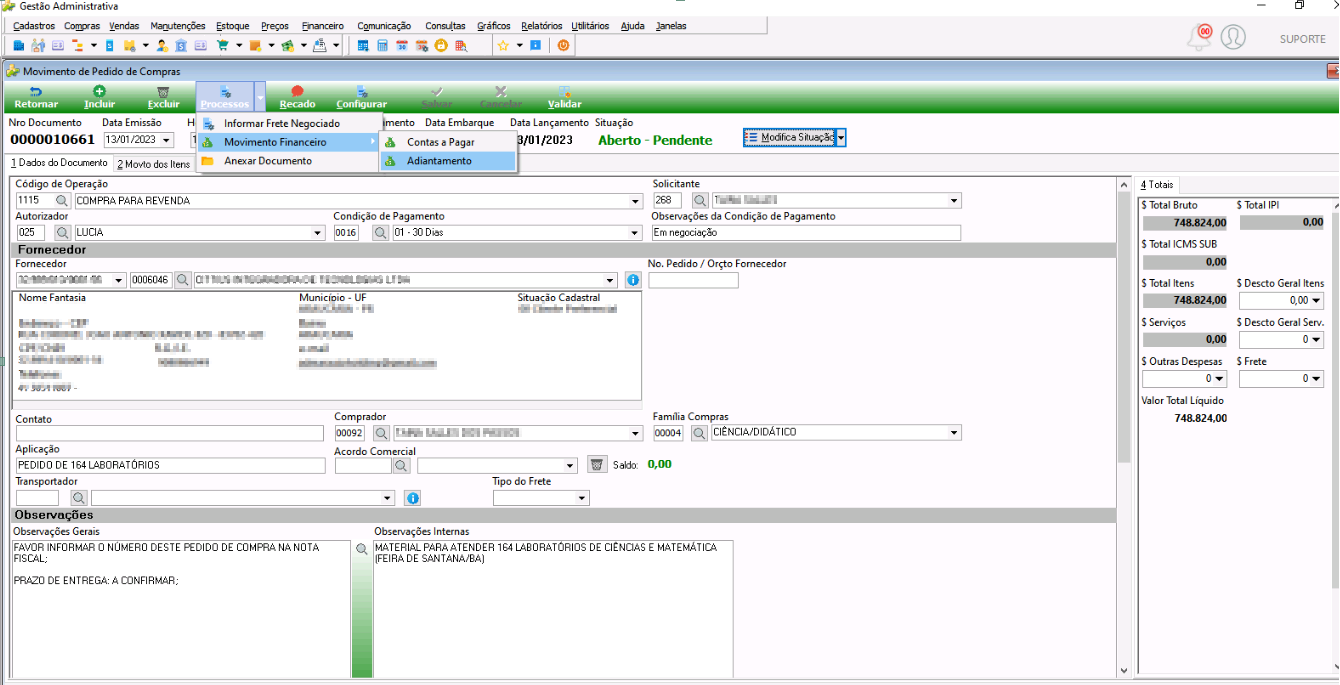Open the notifications bell icon

pos(1198,38)
